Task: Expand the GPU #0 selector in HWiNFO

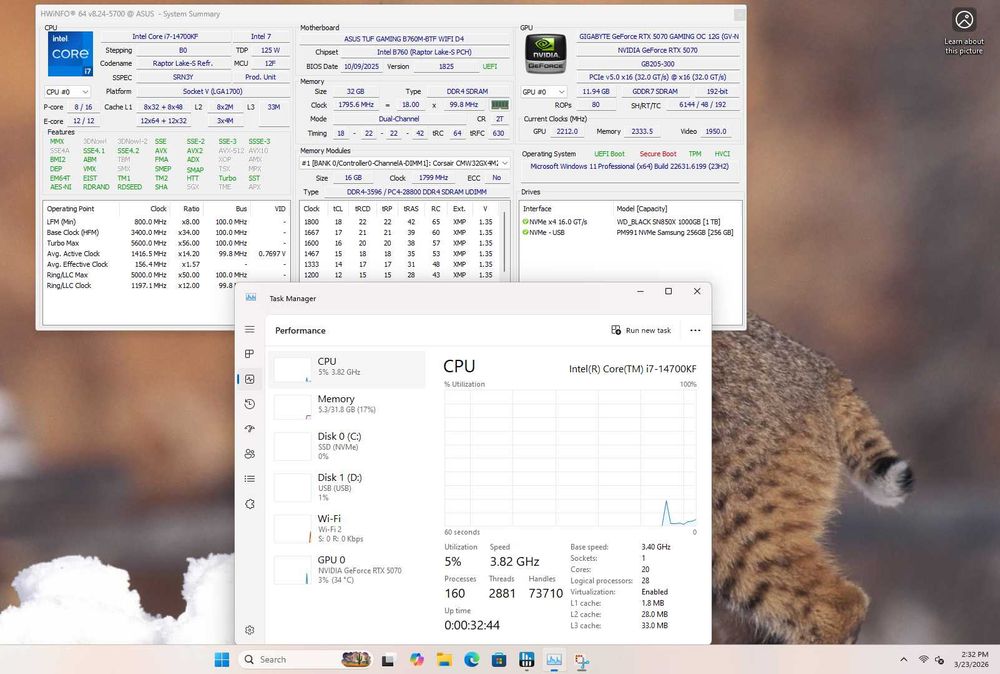Action: point(543,92)
